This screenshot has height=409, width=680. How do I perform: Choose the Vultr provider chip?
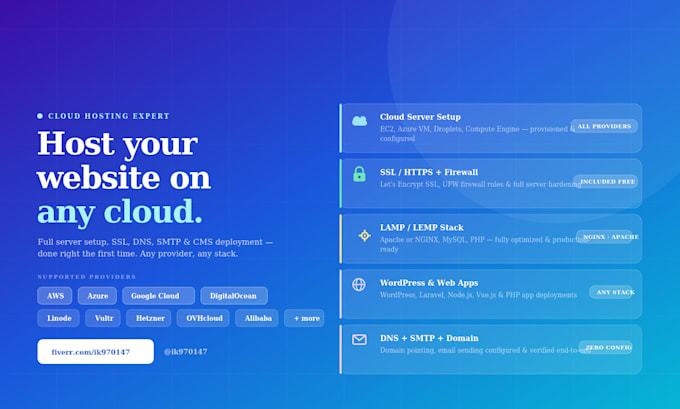pyautogui.click(x=103, y=318)
